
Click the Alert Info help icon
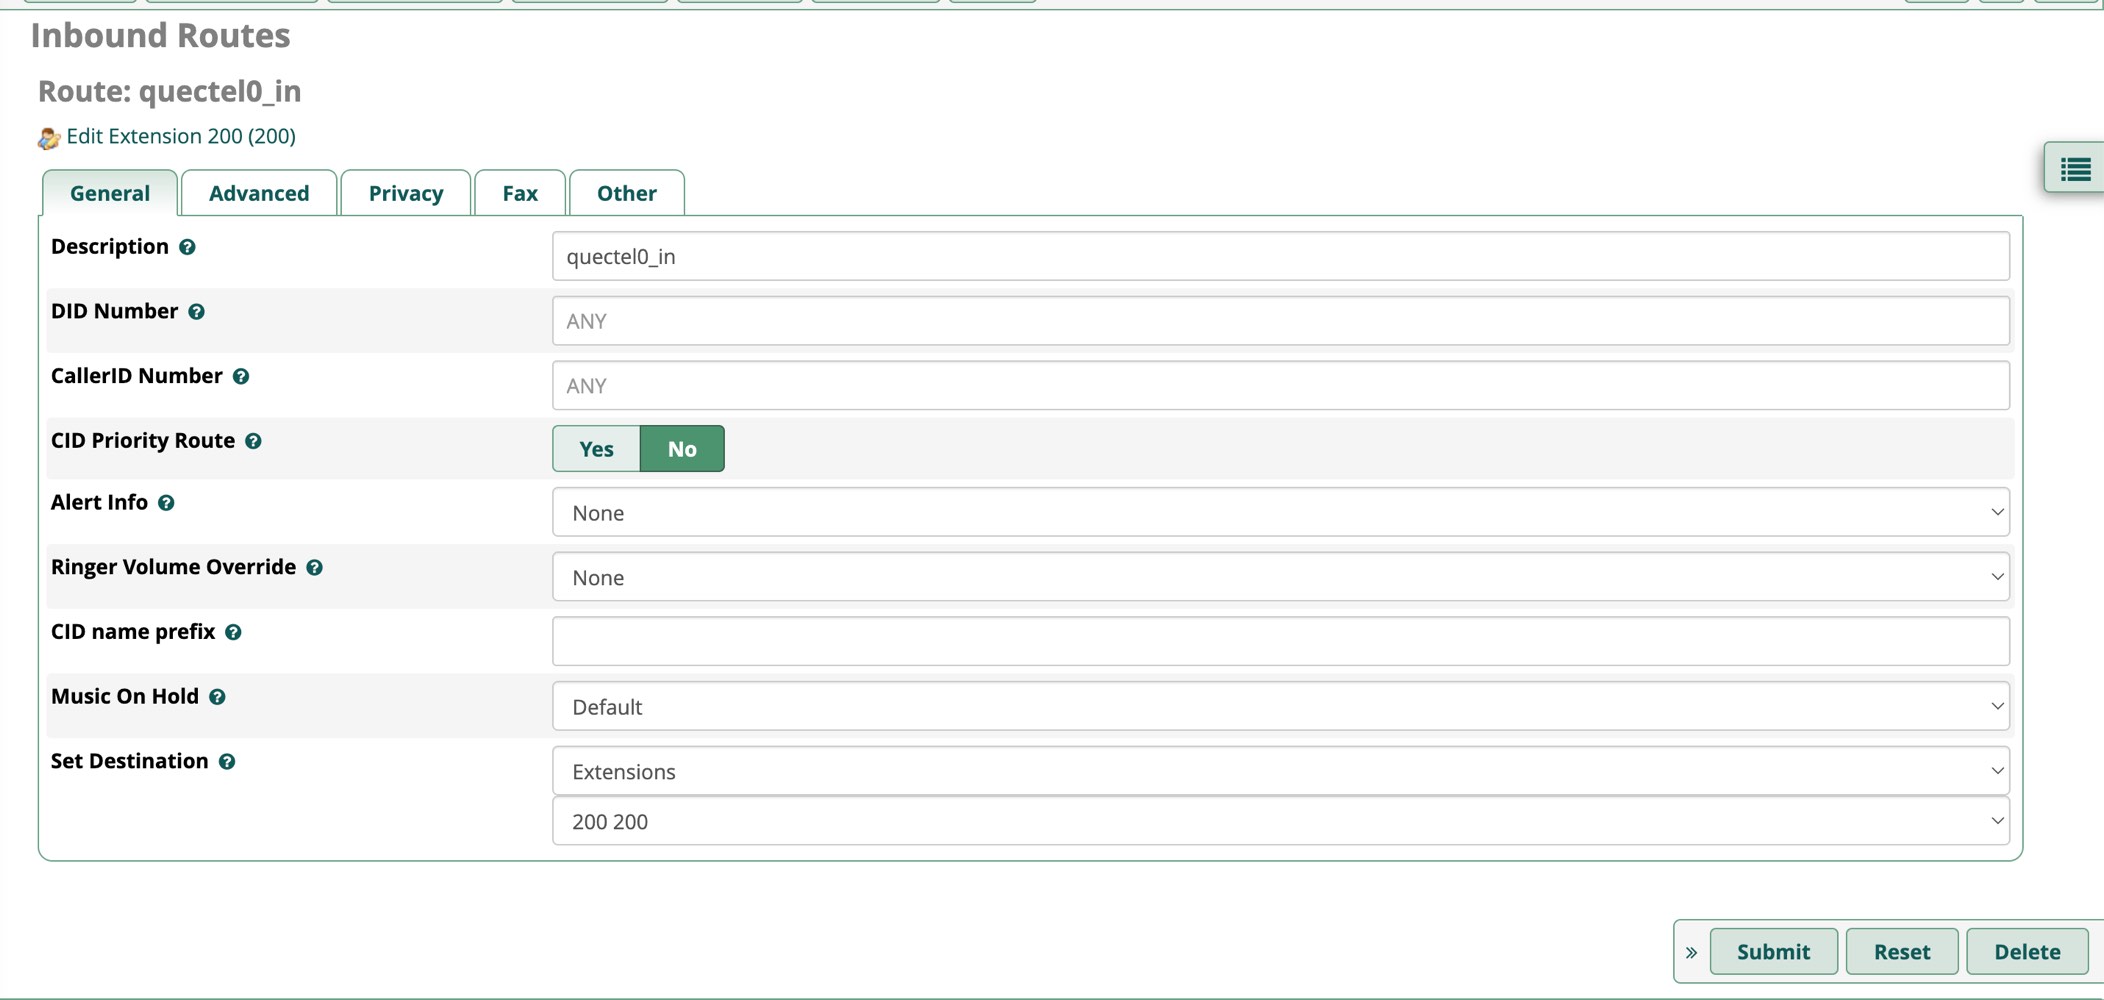coord(167,503)
